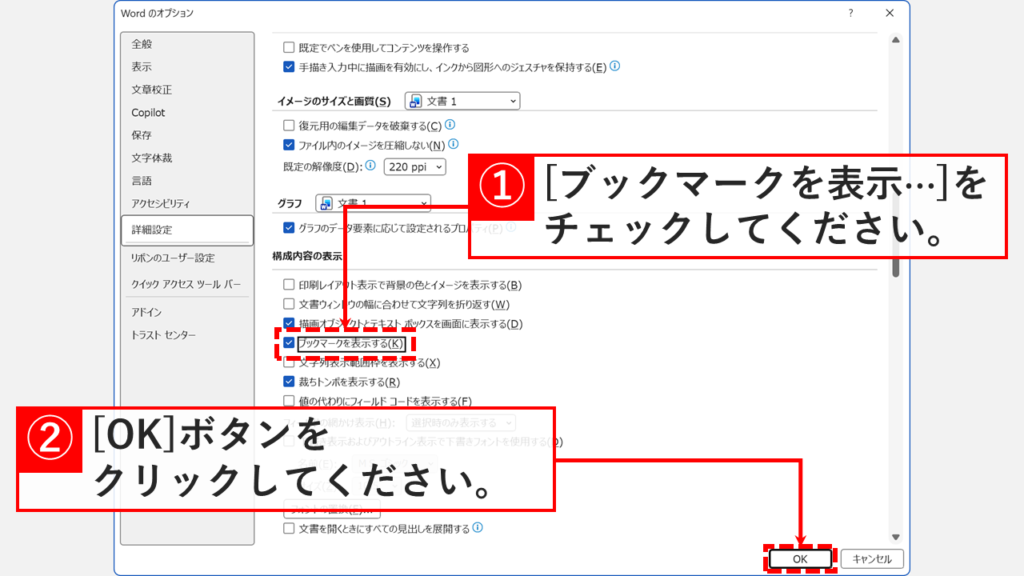
Task: Uncheck ファイル内のイメージを圧縮しない checkbox
Action: pyautogui.click(x=289, y=145)
